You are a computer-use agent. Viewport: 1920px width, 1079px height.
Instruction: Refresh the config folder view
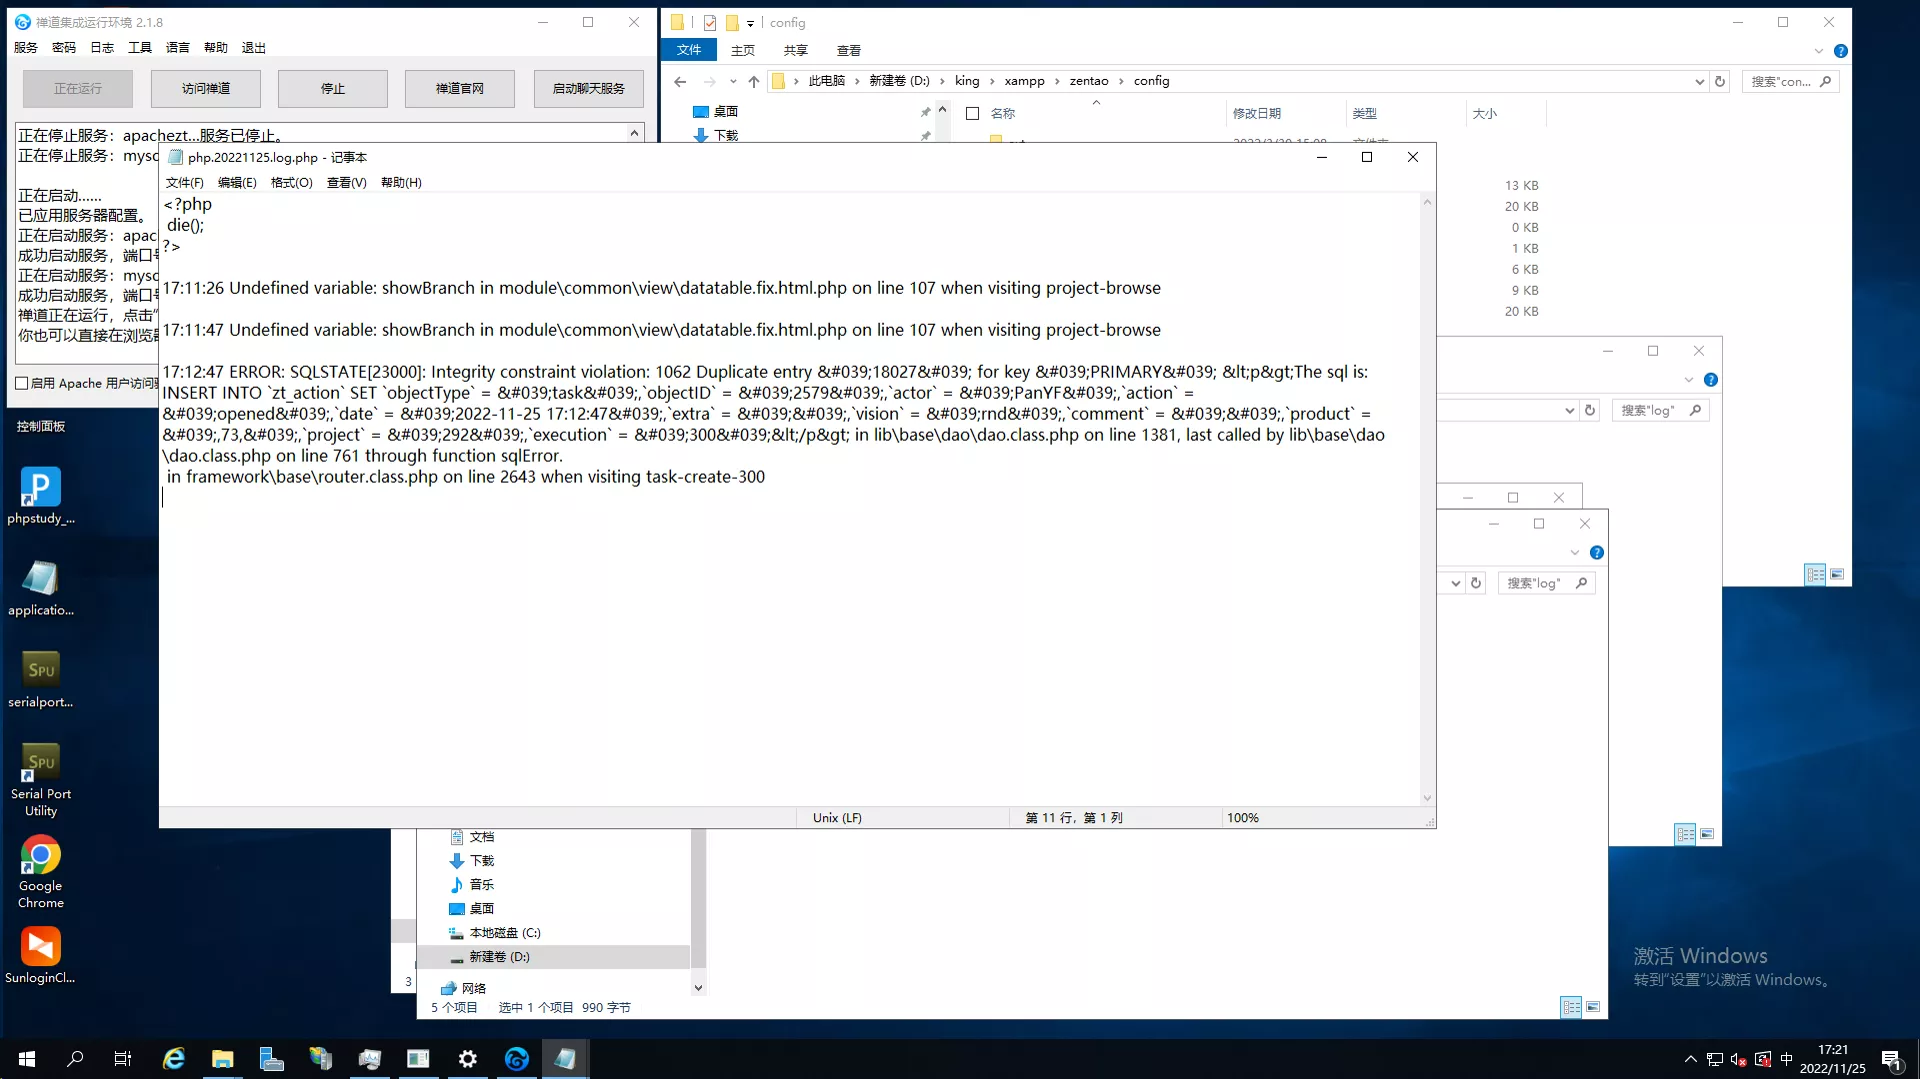[x=1720, y=81]
